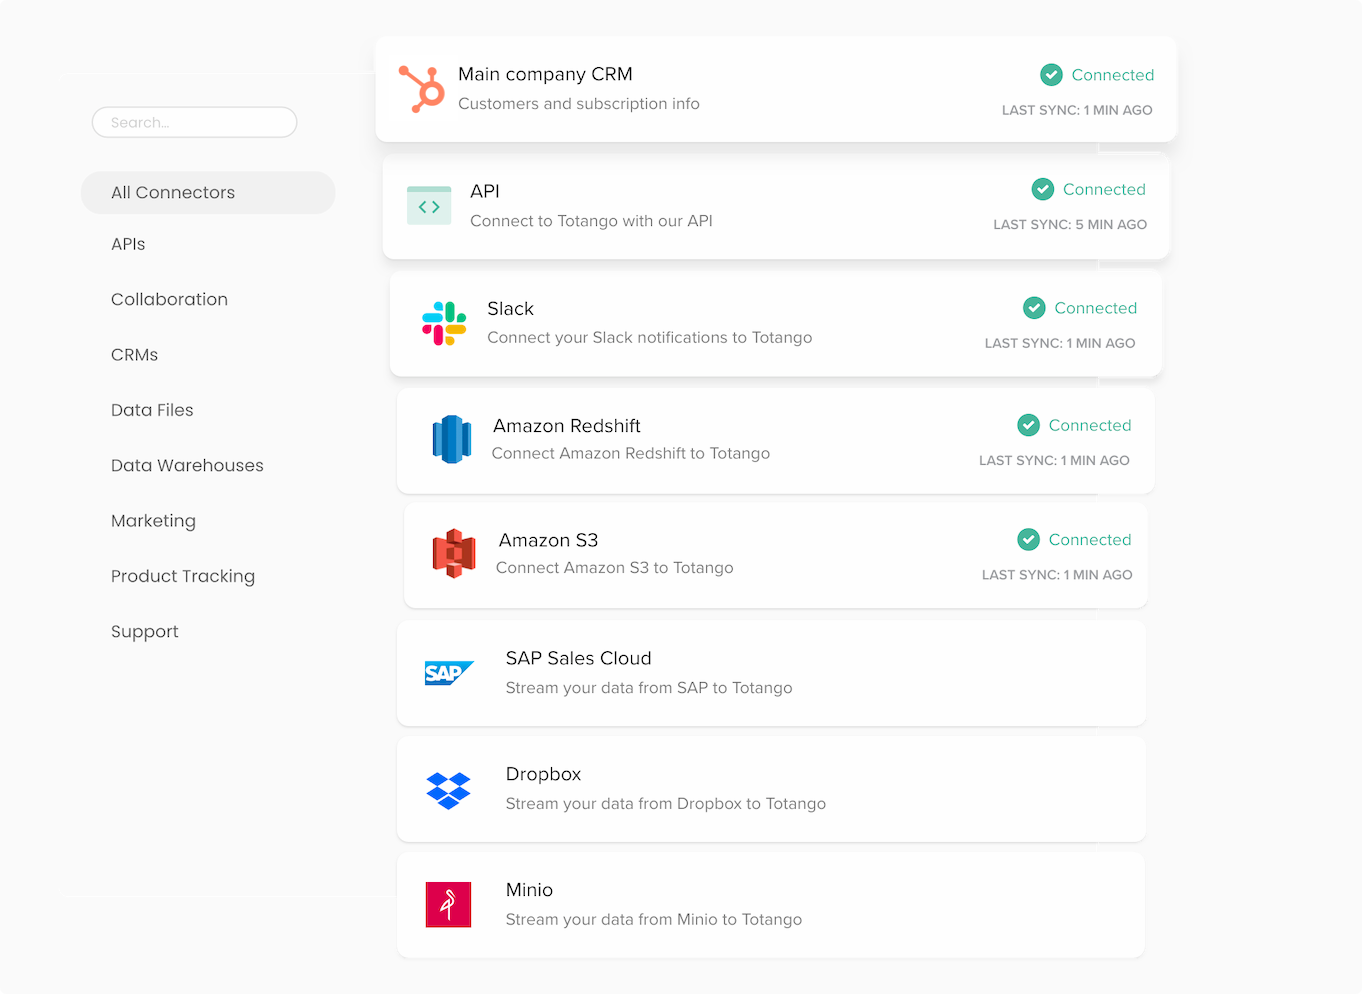Image resolution: width=1362 pixels, height=994 pixels.
Task: Click 'Connect to Totango with our API' text
Action: tap(591, 221)
